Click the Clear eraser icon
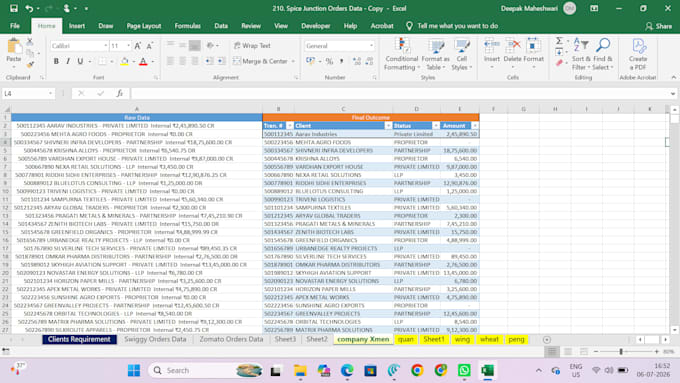 coord(559,63)
